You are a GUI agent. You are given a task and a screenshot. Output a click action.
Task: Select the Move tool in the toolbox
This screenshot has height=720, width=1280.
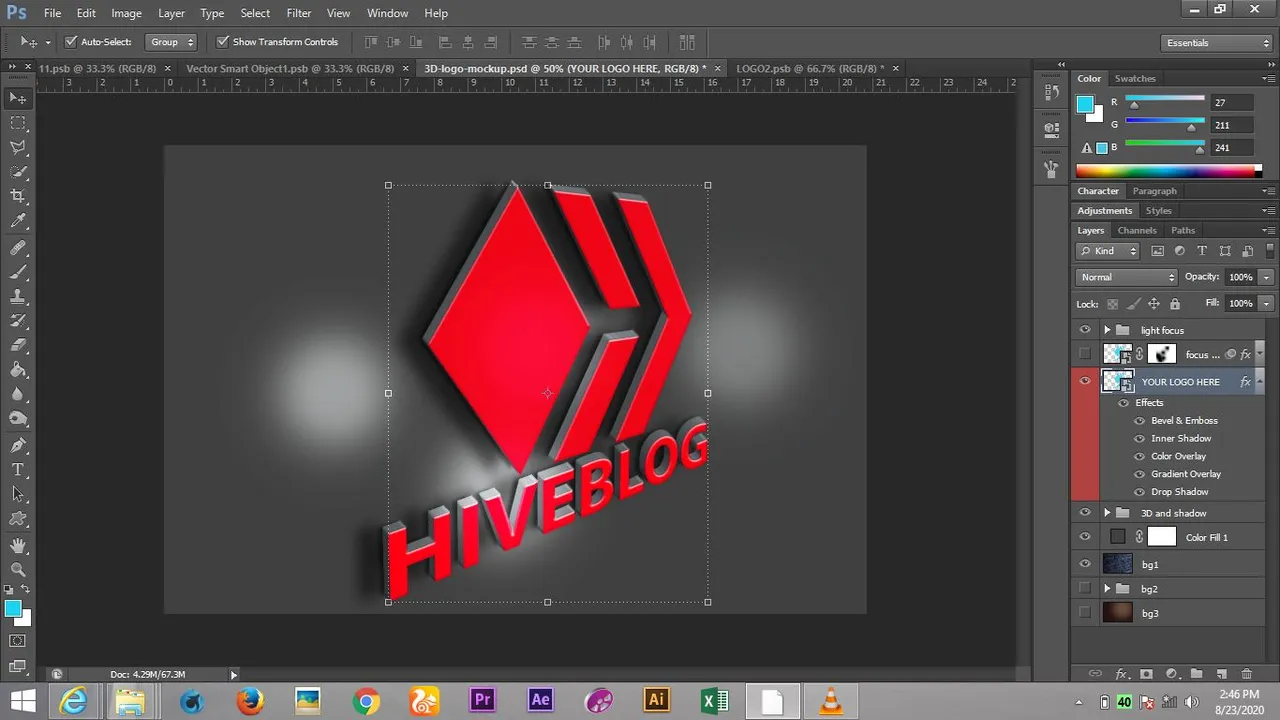(18, 98)
